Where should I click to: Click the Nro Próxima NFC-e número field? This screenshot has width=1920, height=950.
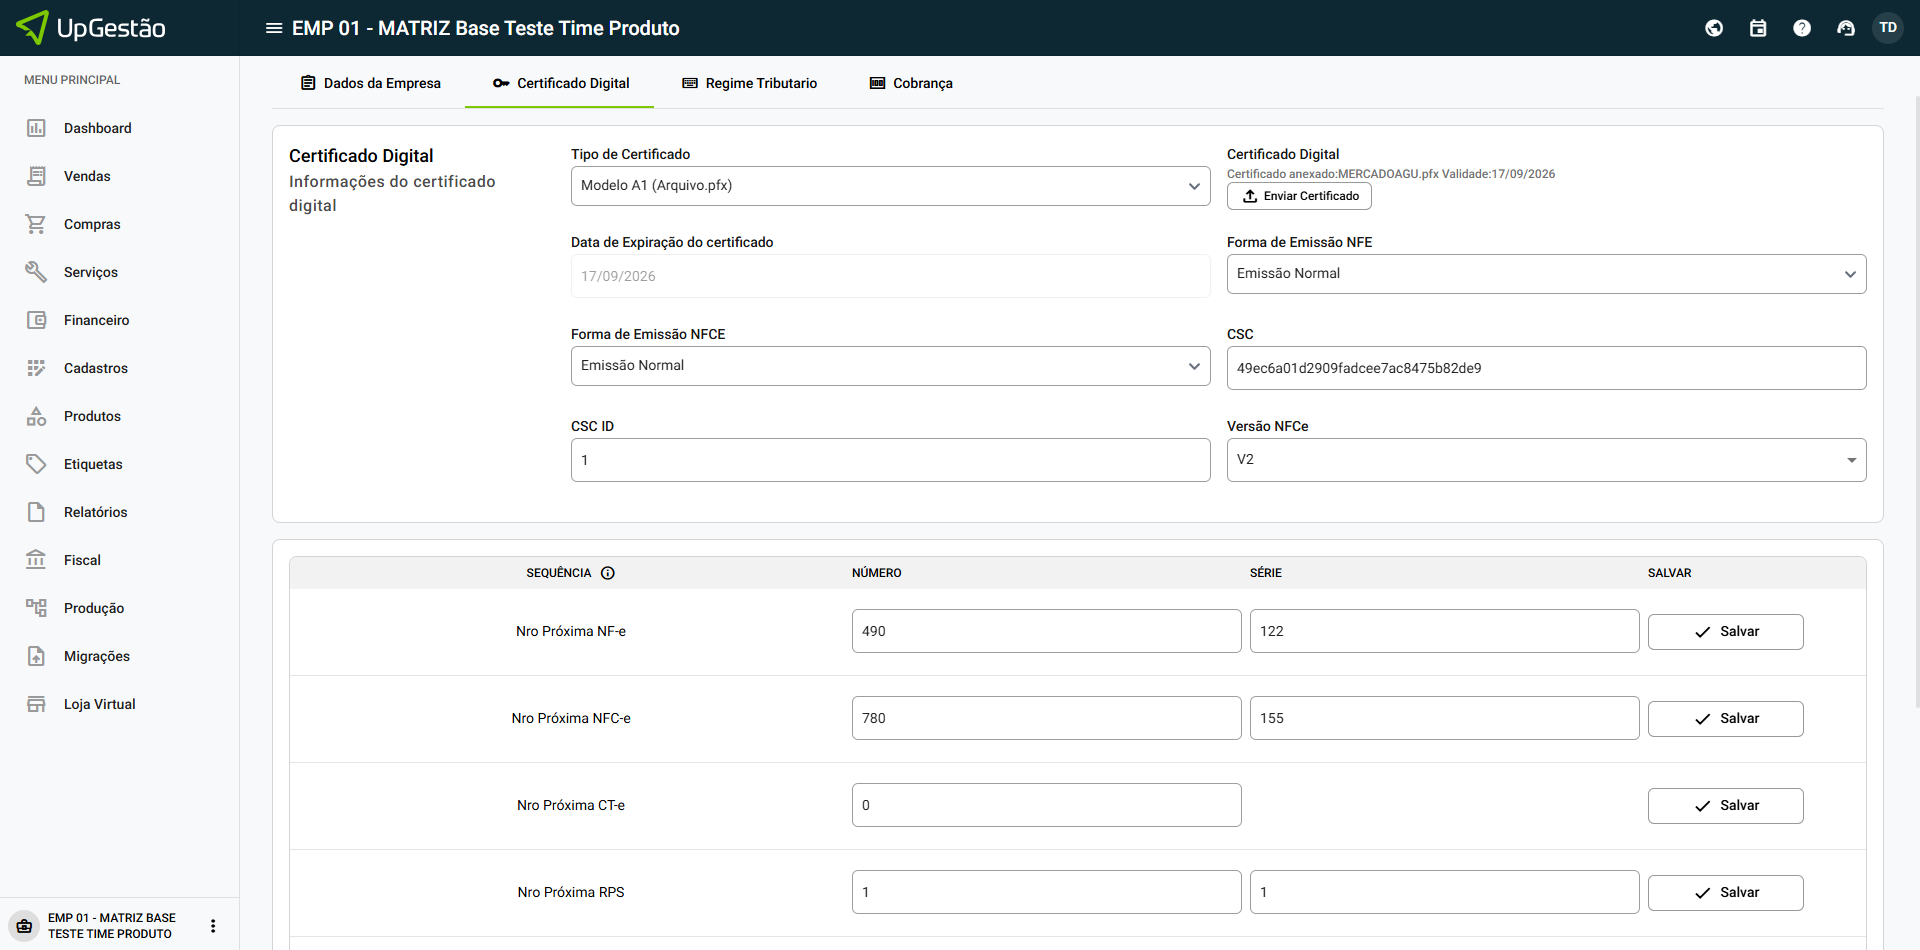tap(1046, 718)
